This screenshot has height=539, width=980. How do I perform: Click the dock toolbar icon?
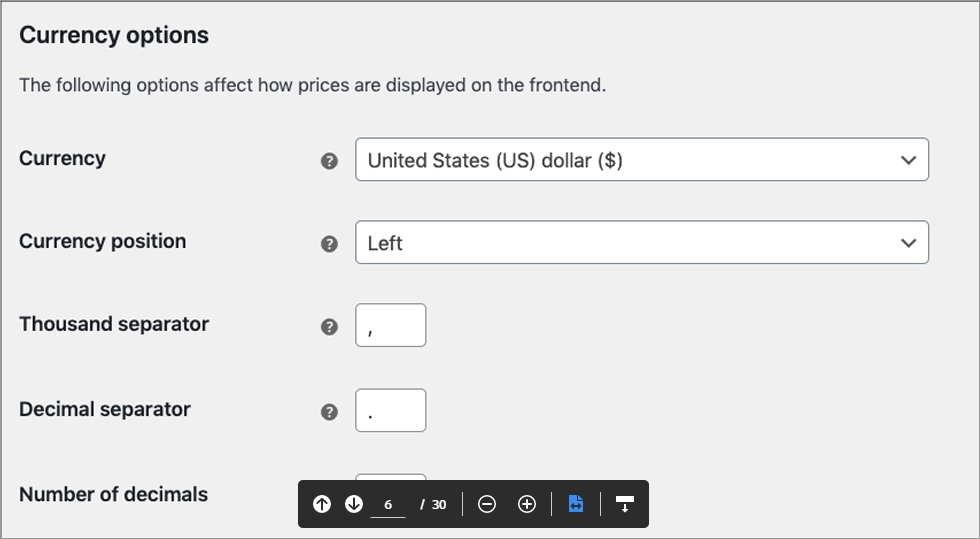pyautogui.click(x=625, y=504)
